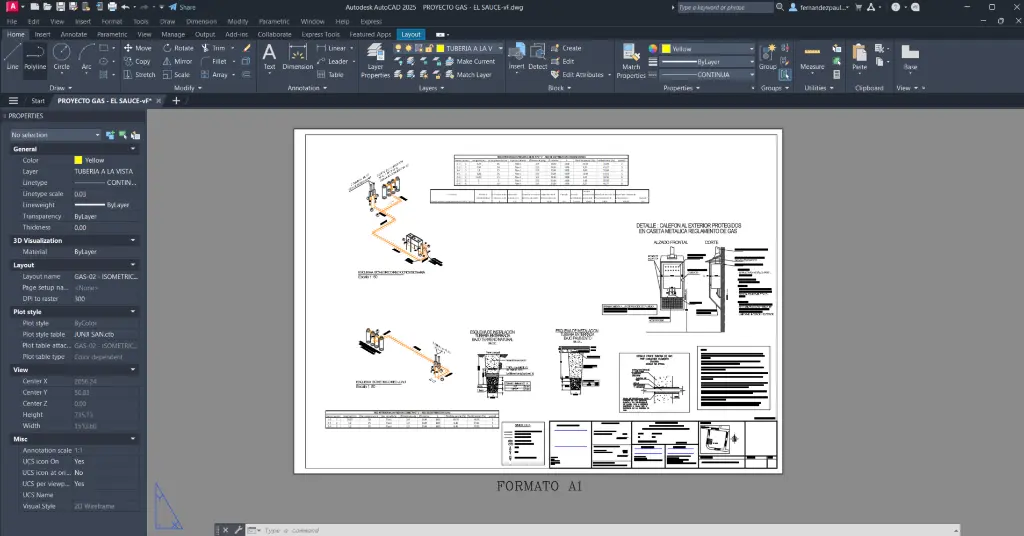Select the Measure utility
Viewport: 1024px width, 536px height.
pyautogui.click(x=812, y=56)
